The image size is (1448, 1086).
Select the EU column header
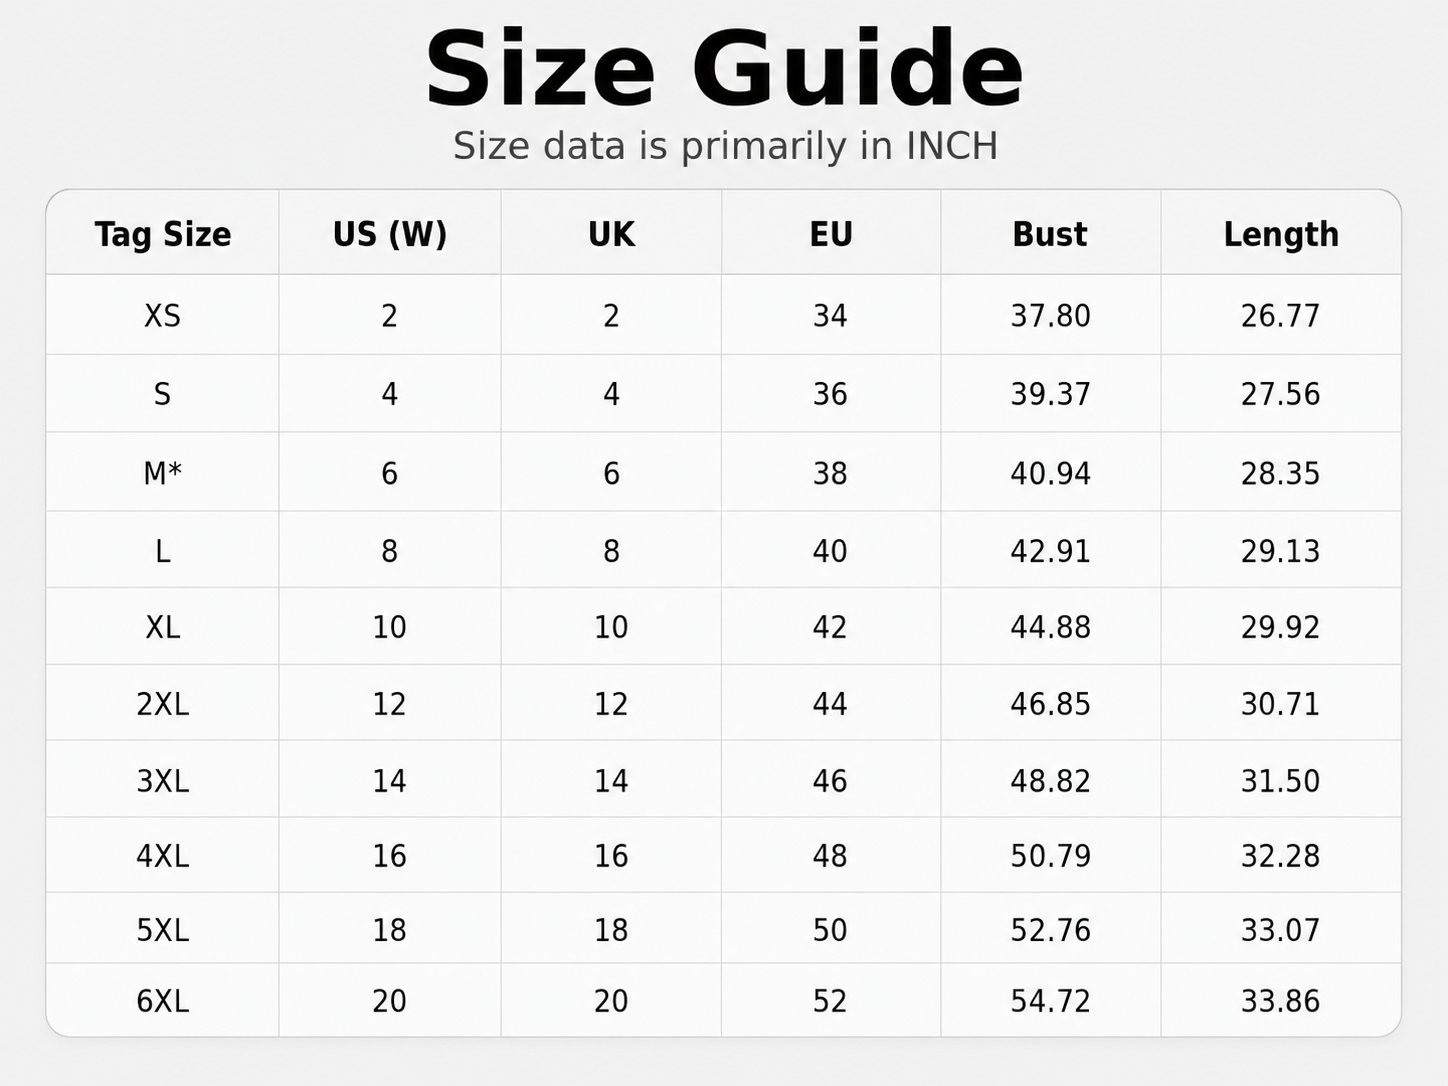tap(831, 234)
